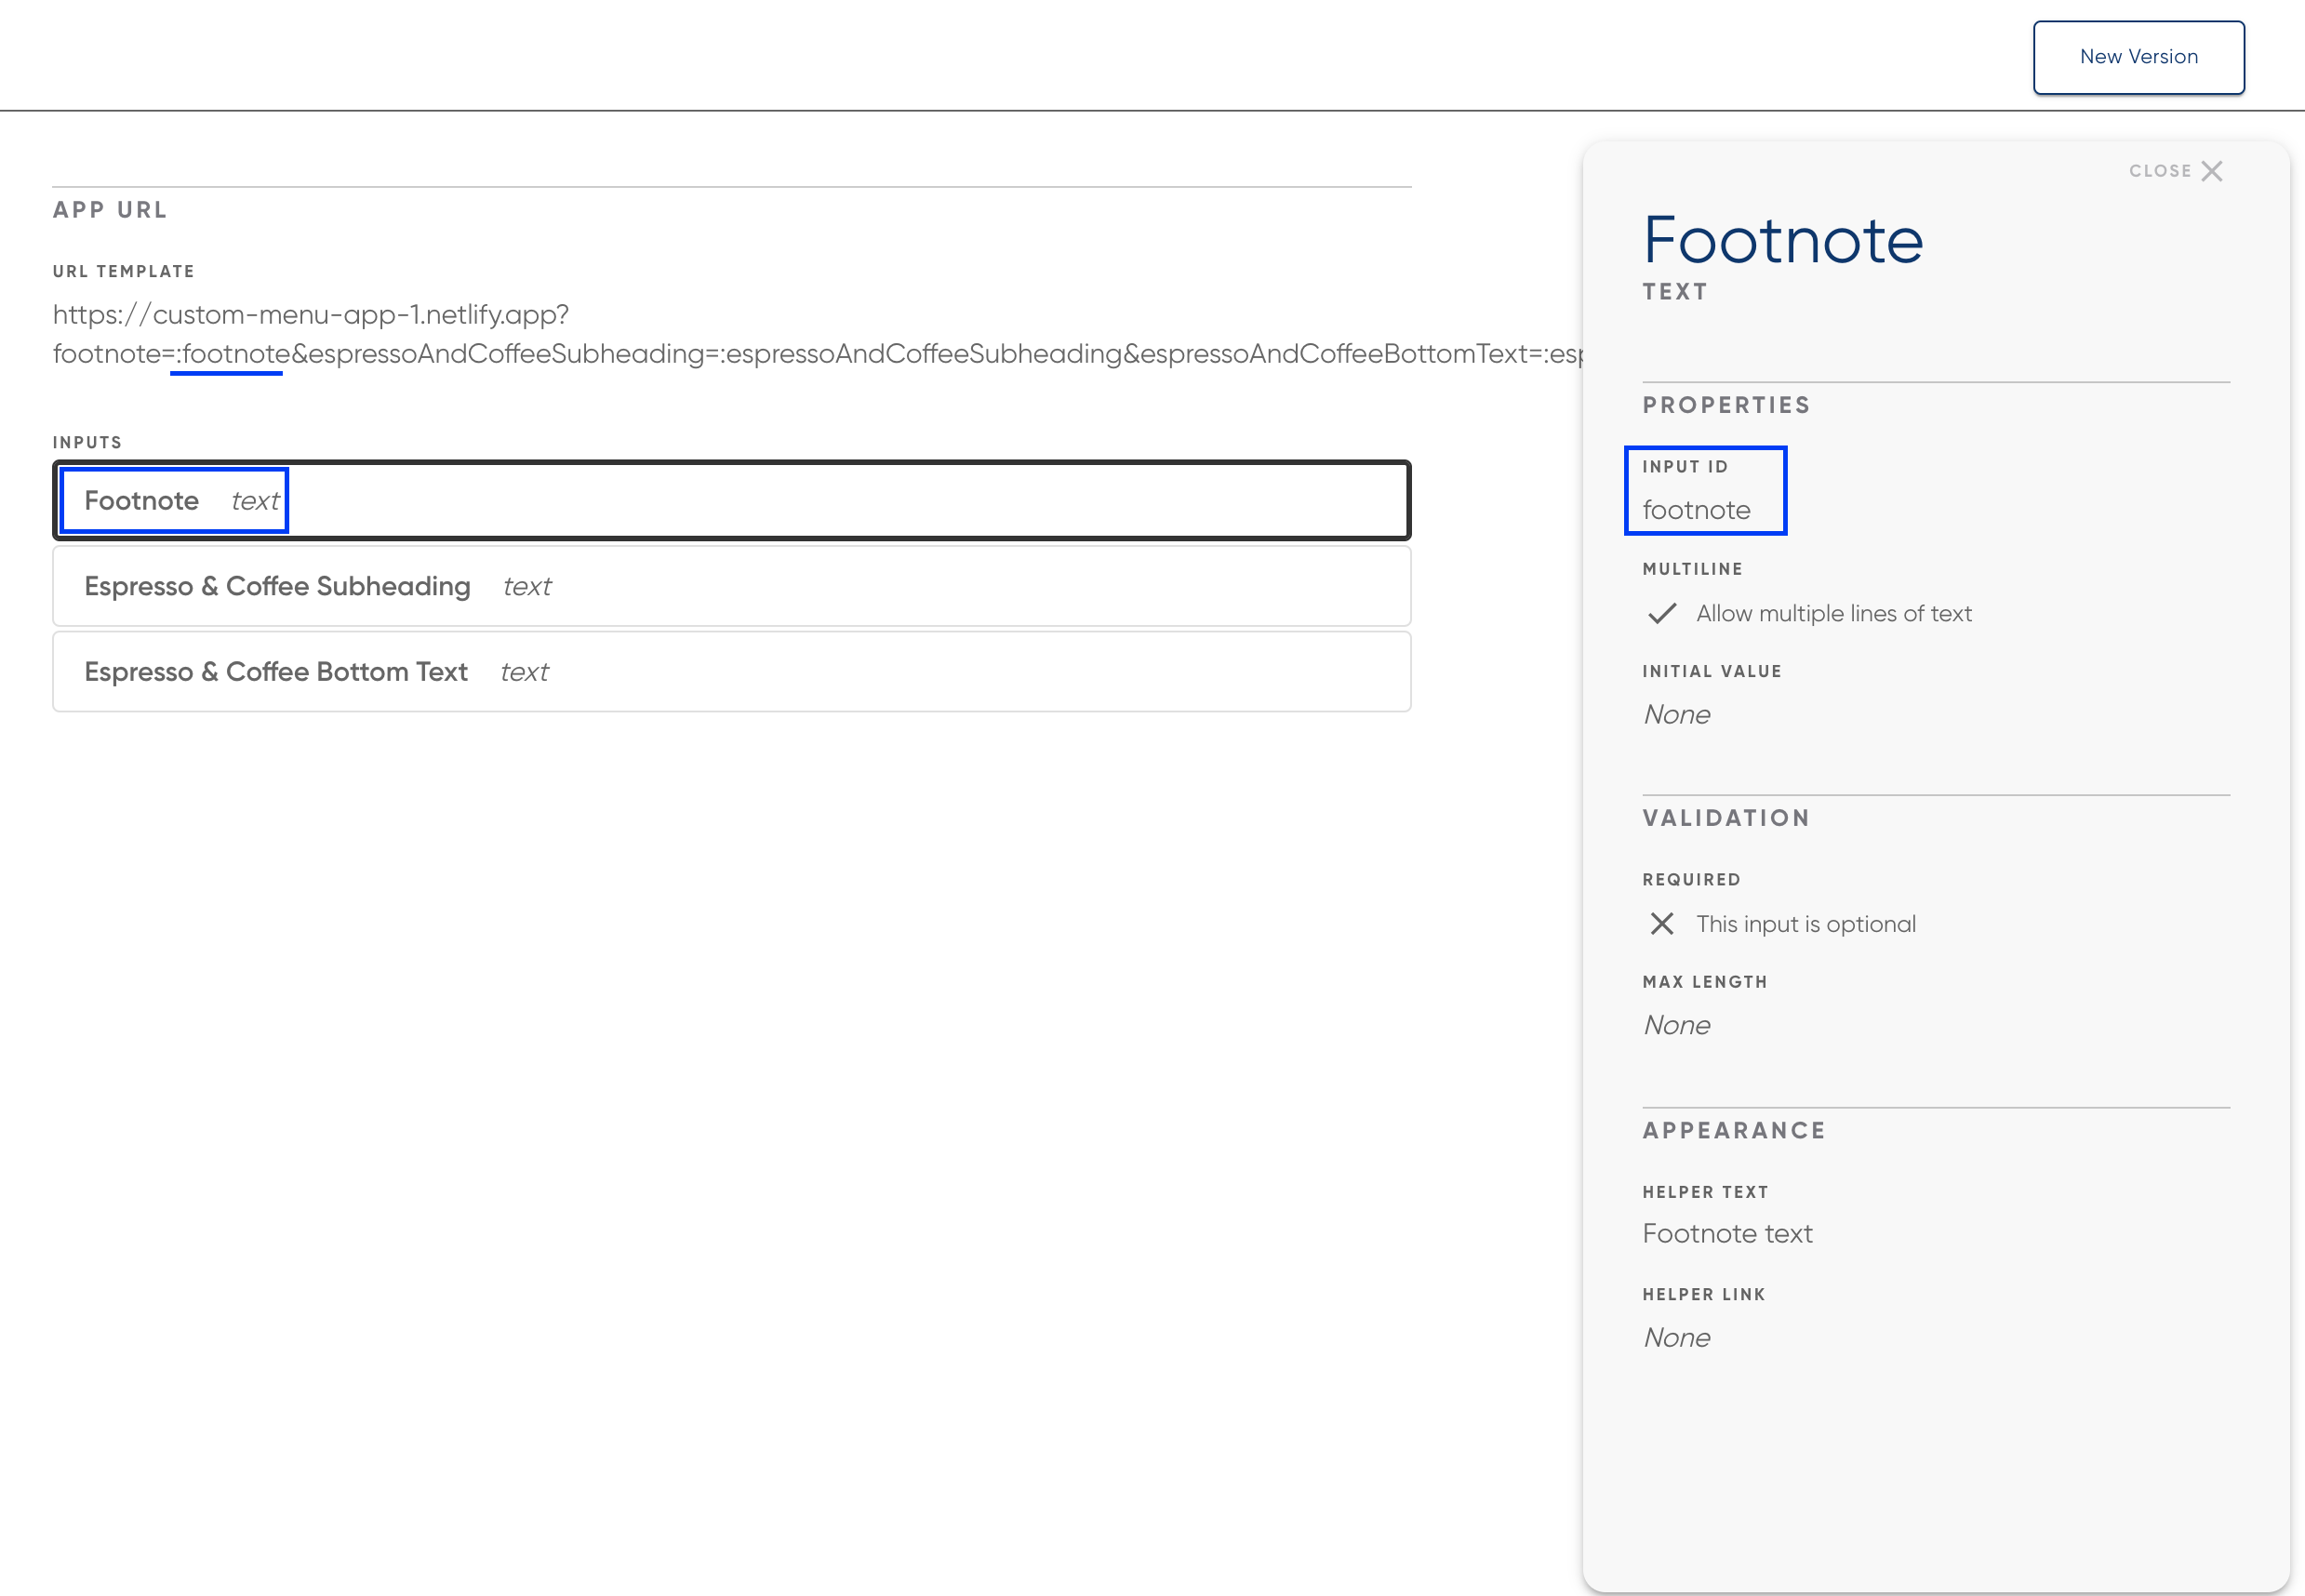The width and height of the screenshot is (2305, 1596).
Task: Select the Footnote input row
Action: pos(730,500)
